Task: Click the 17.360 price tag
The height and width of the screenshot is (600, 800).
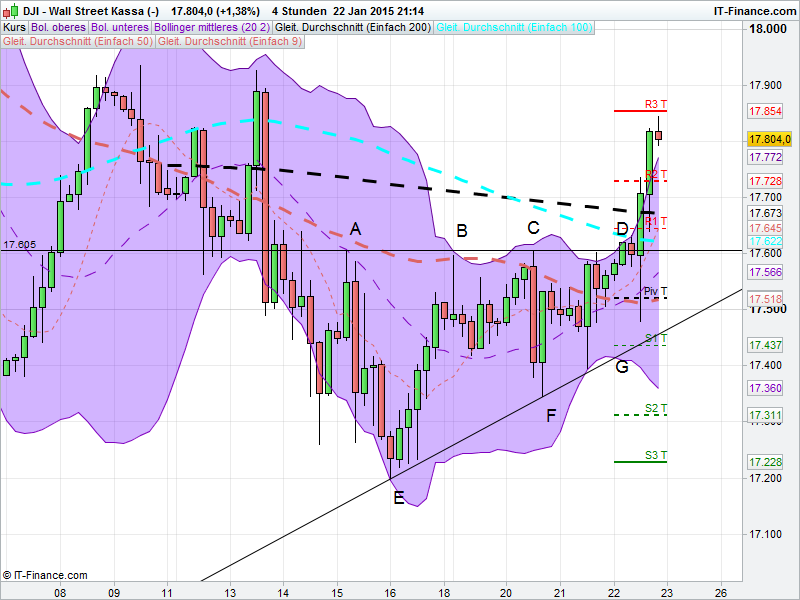Action: pyautogui.click(x=765, y=388)
